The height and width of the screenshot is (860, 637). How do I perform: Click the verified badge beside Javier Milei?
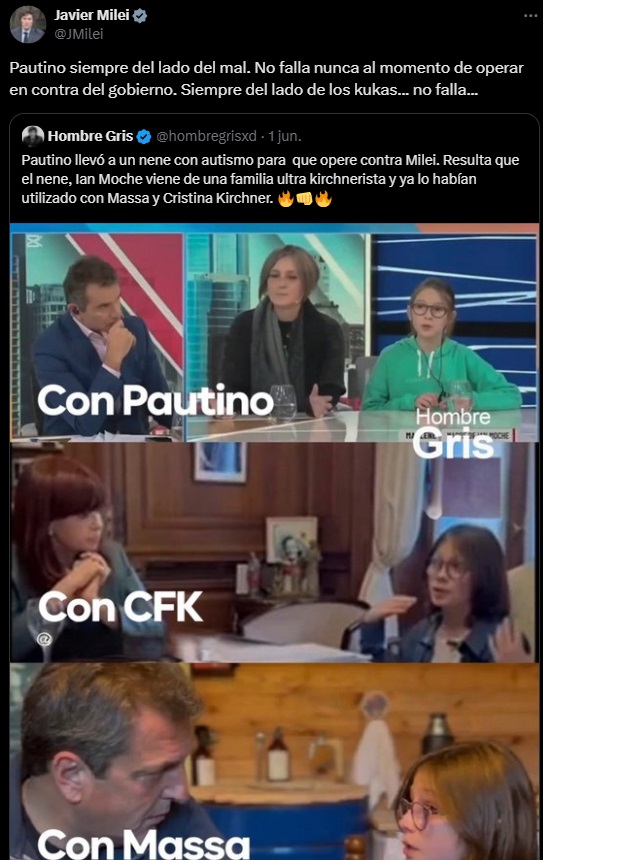point(140,16)
